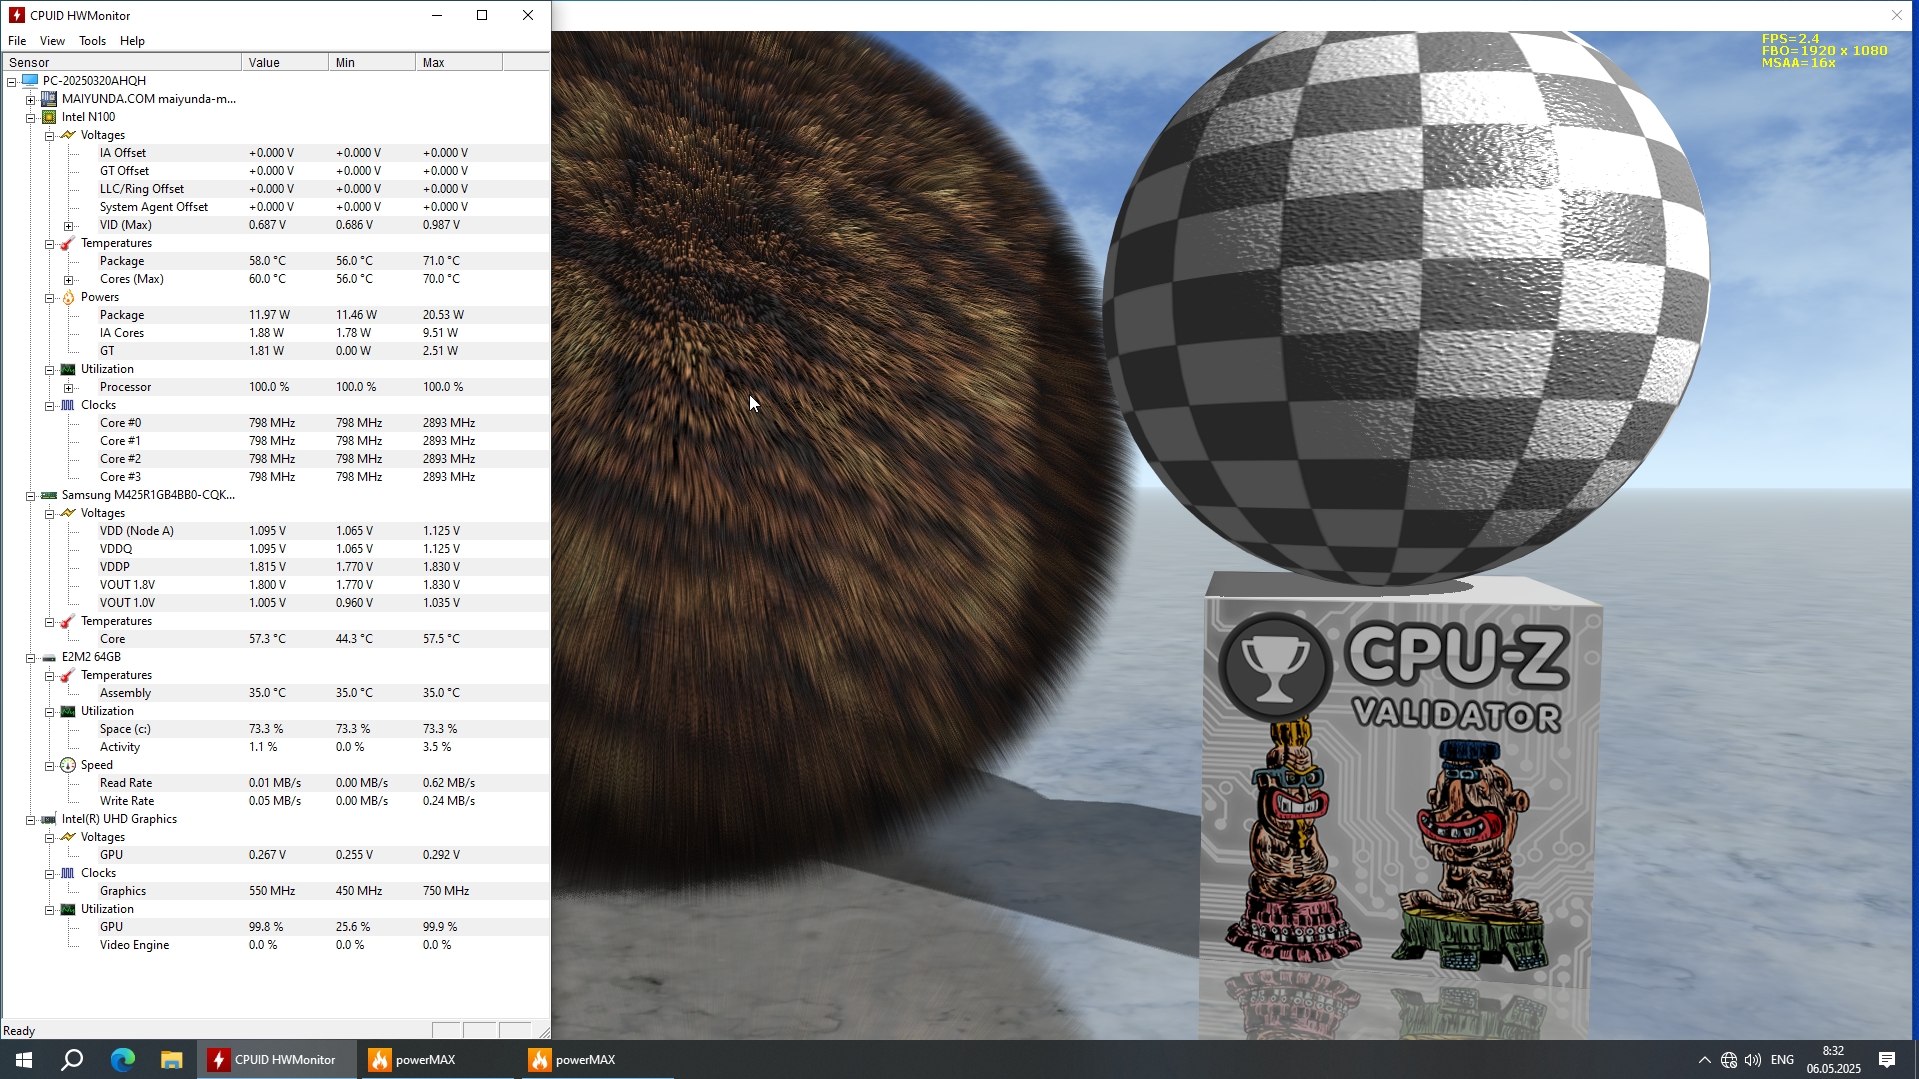Expand the MAIYUNDA.COM motherboard node
Viewport: 1919px width, 1079px height.
(x=31, y=100)
